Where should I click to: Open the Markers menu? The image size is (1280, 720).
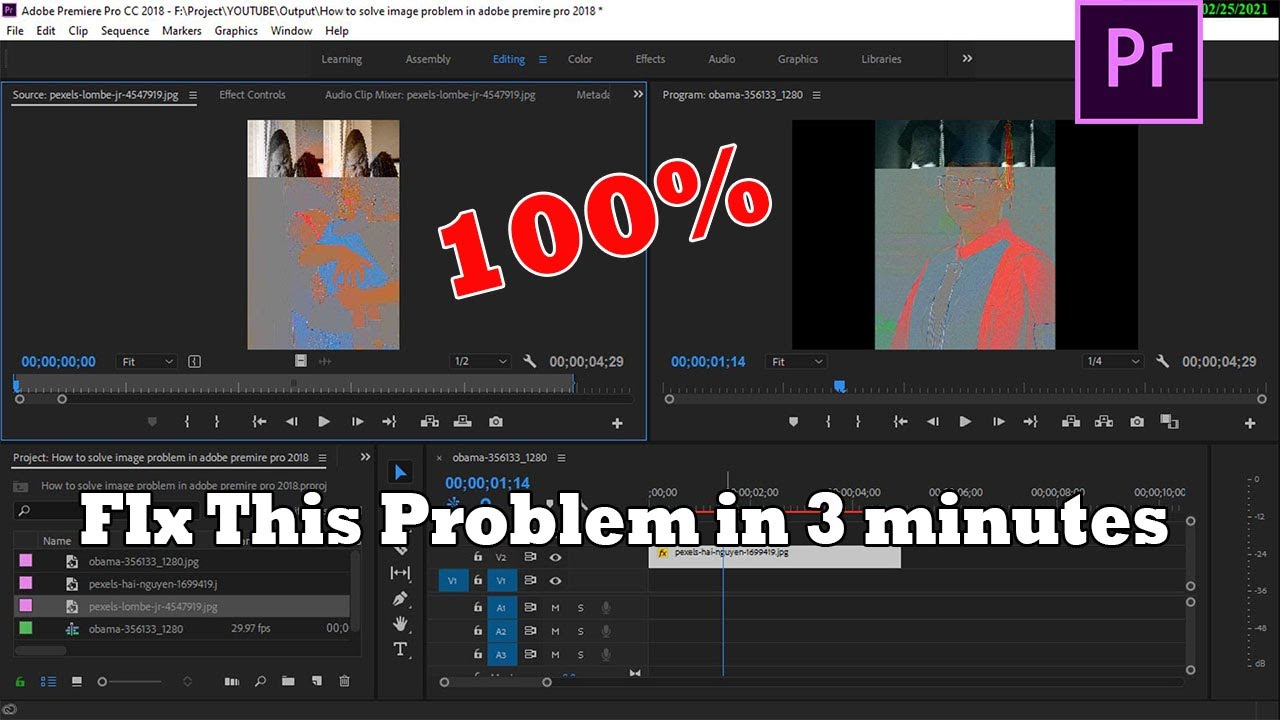pos(181,31)
